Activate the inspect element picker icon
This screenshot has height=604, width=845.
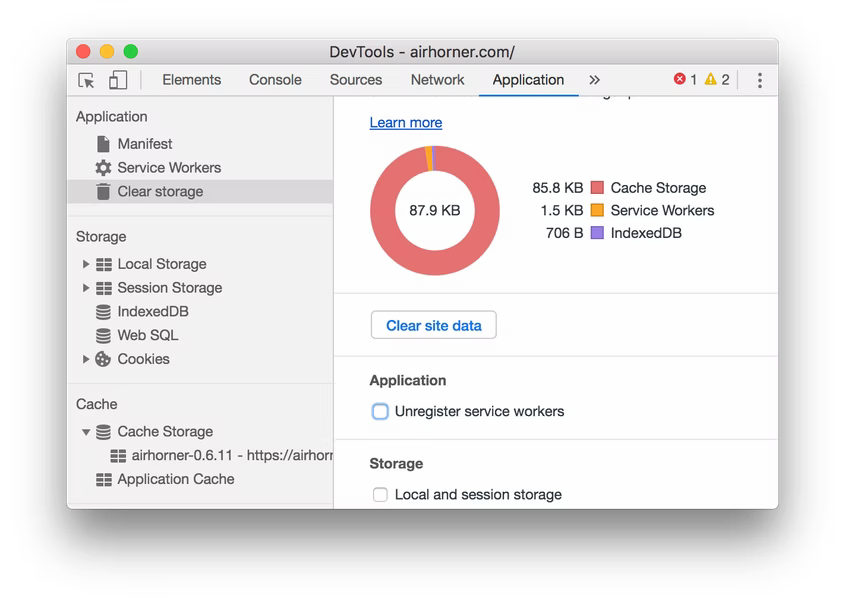86,80
